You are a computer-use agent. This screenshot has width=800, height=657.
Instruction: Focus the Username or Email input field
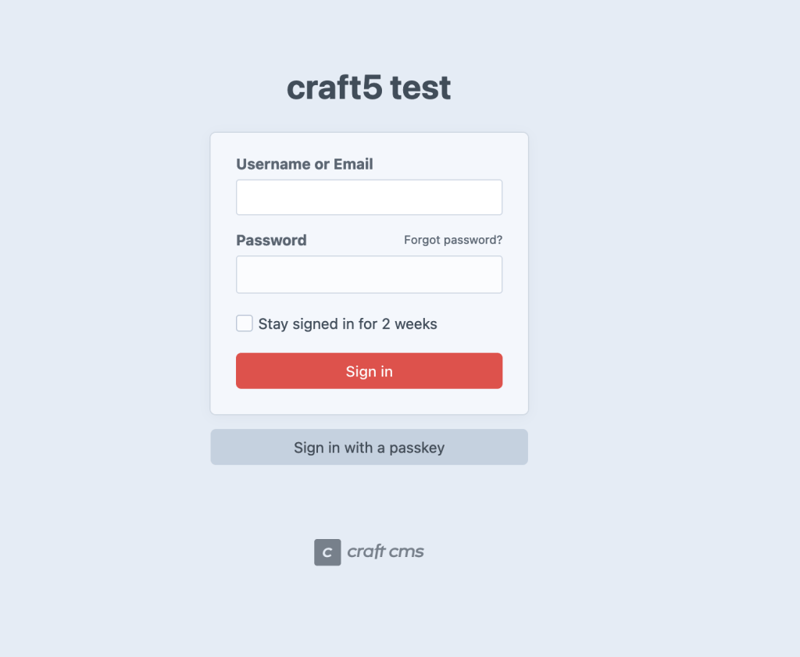point(369,197)
